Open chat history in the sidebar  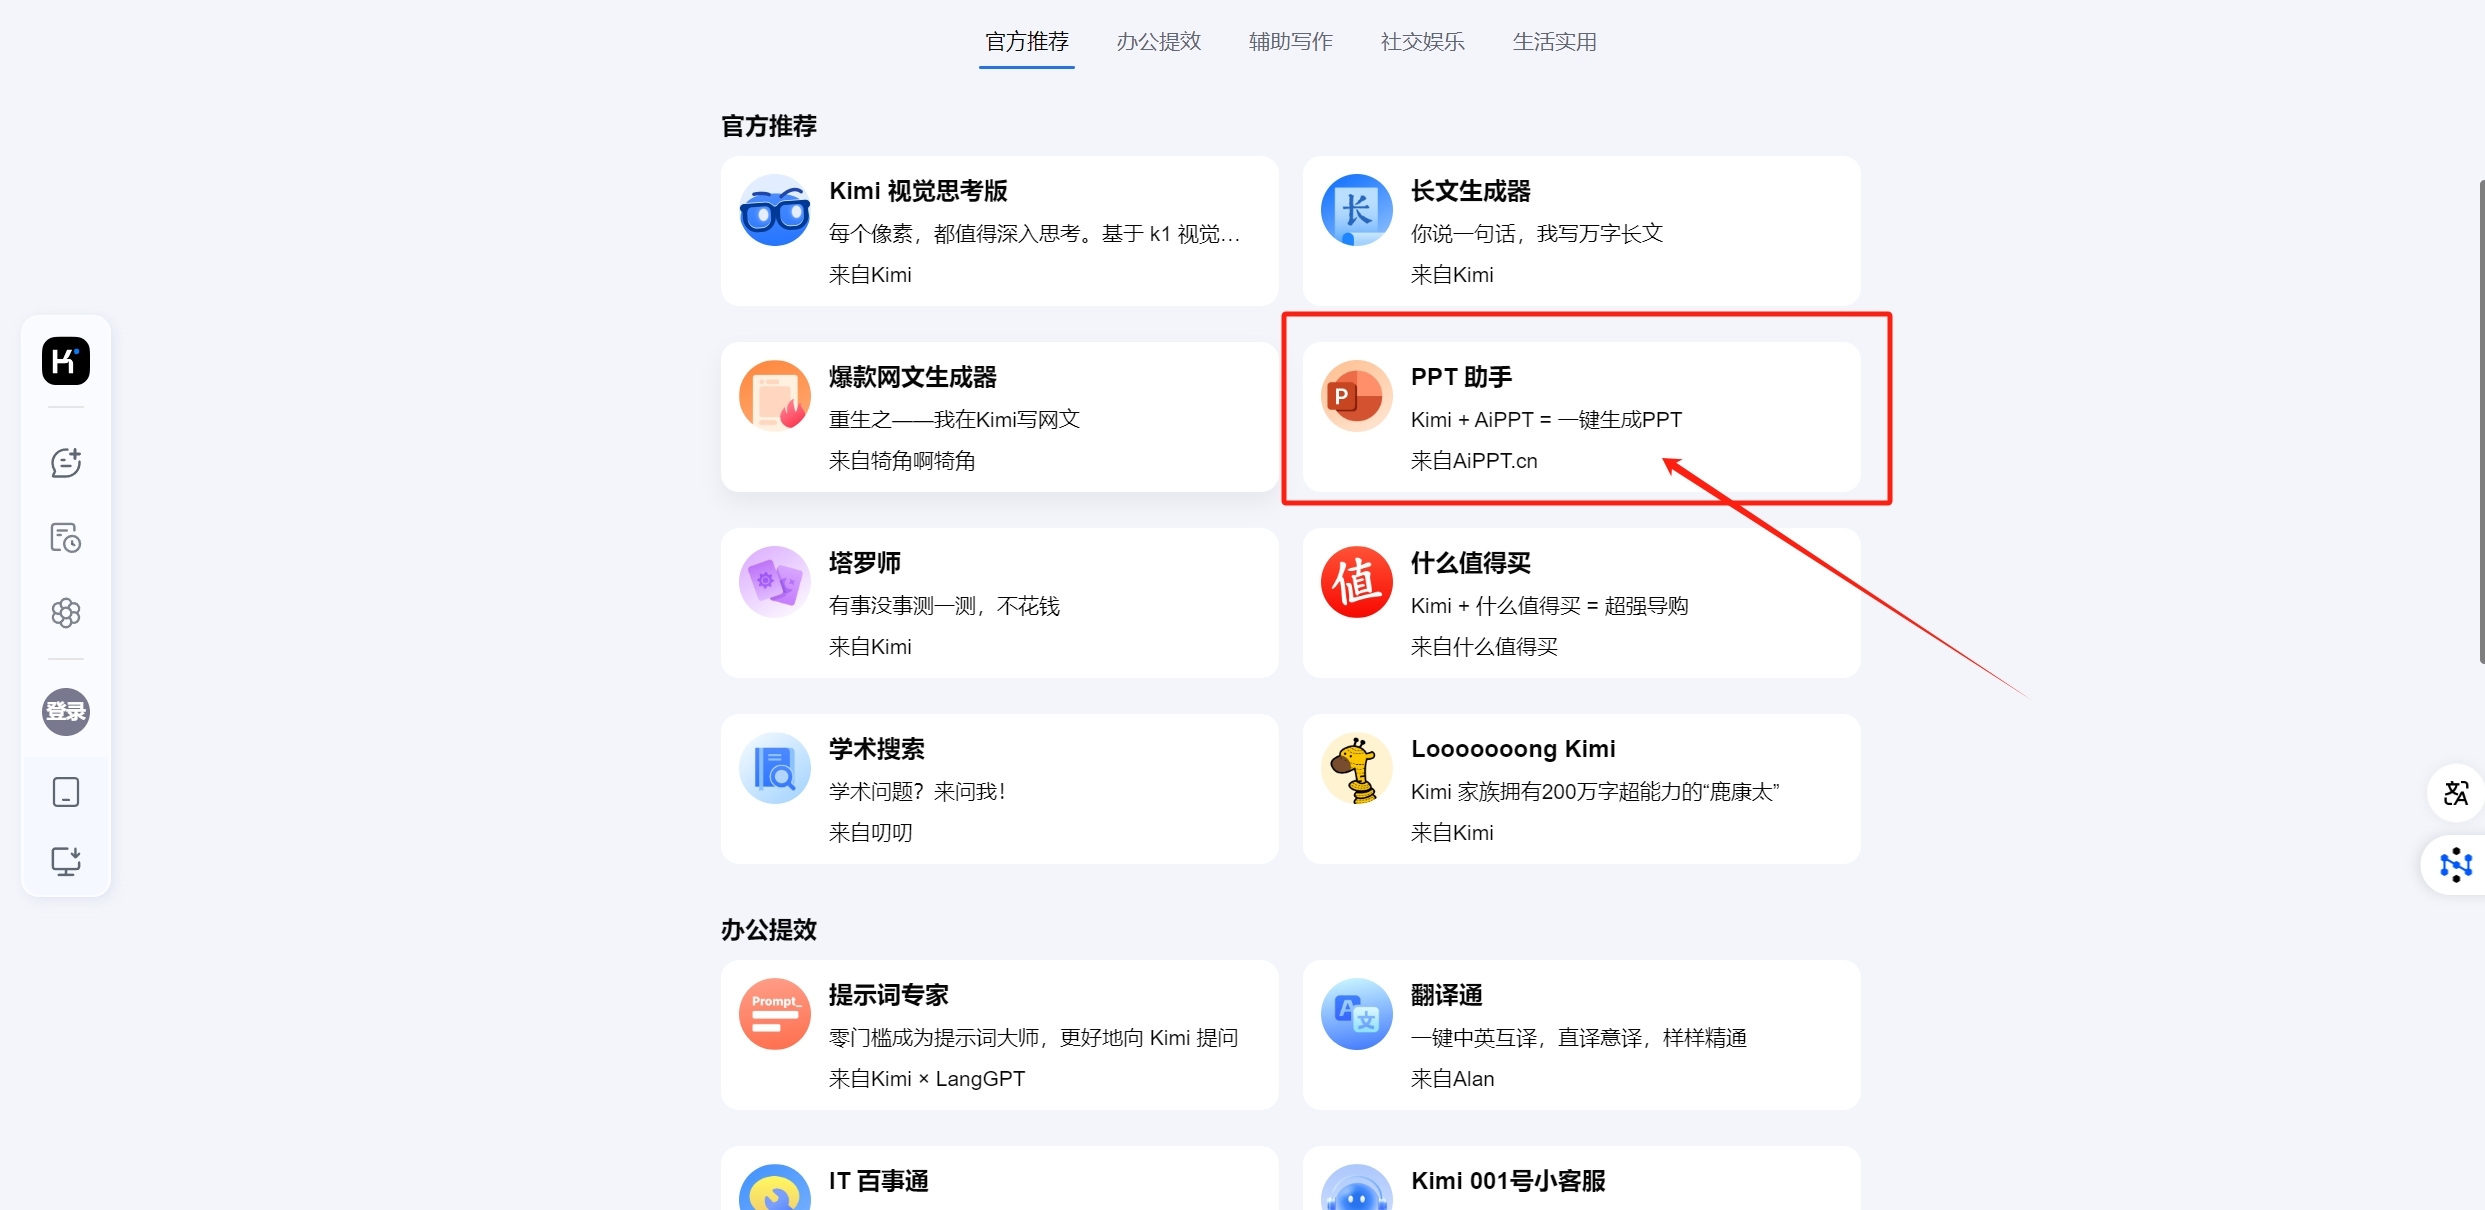tap(66, 538)
